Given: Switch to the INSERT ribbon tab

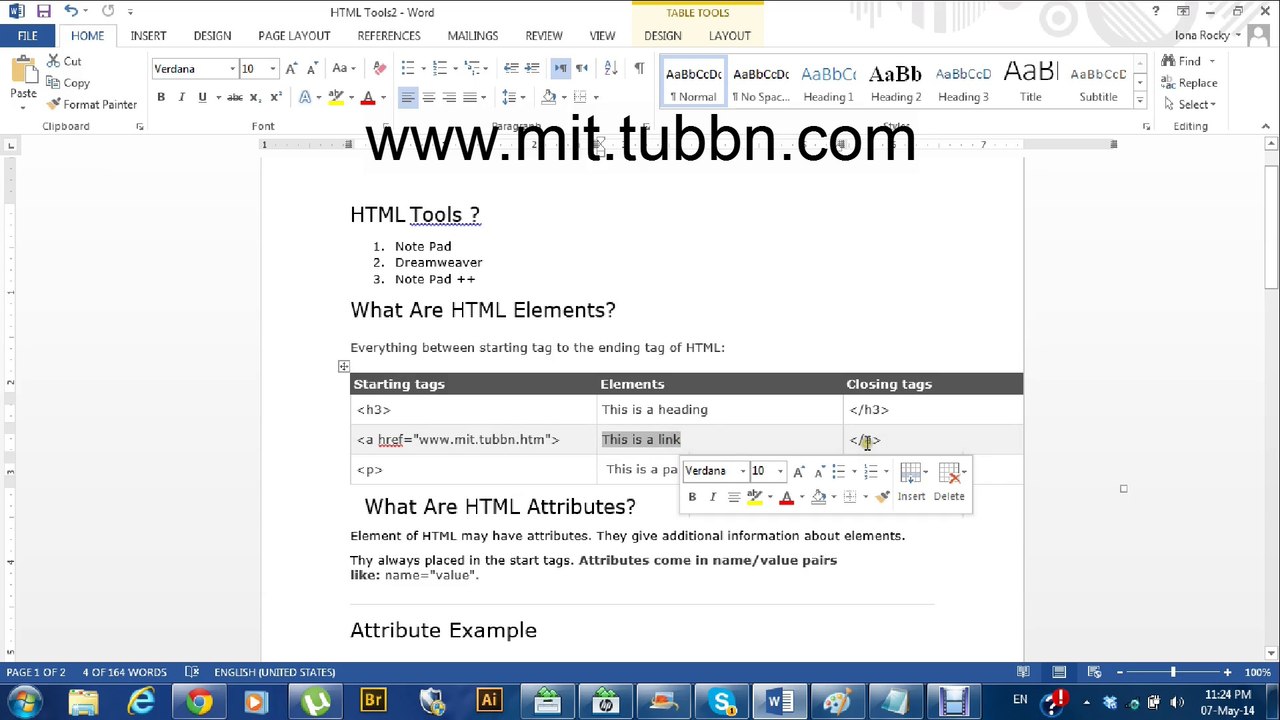Looking at the screenshot, I should click(148, 35).
